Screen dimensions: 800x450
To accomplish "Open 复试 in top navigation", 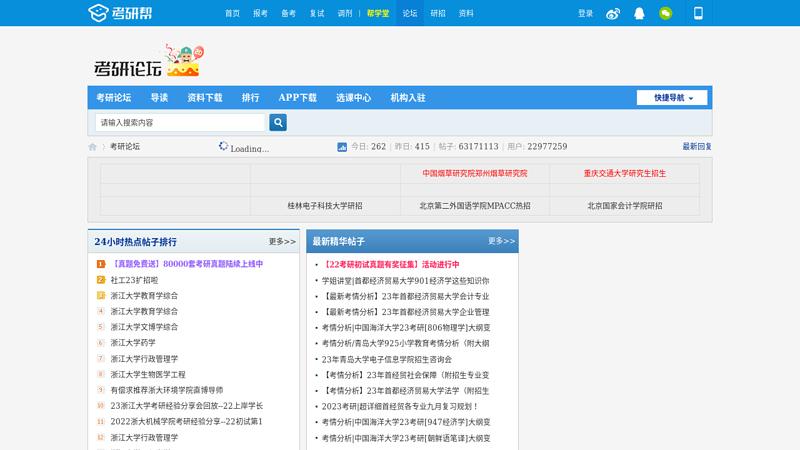I will coord(317,13).
